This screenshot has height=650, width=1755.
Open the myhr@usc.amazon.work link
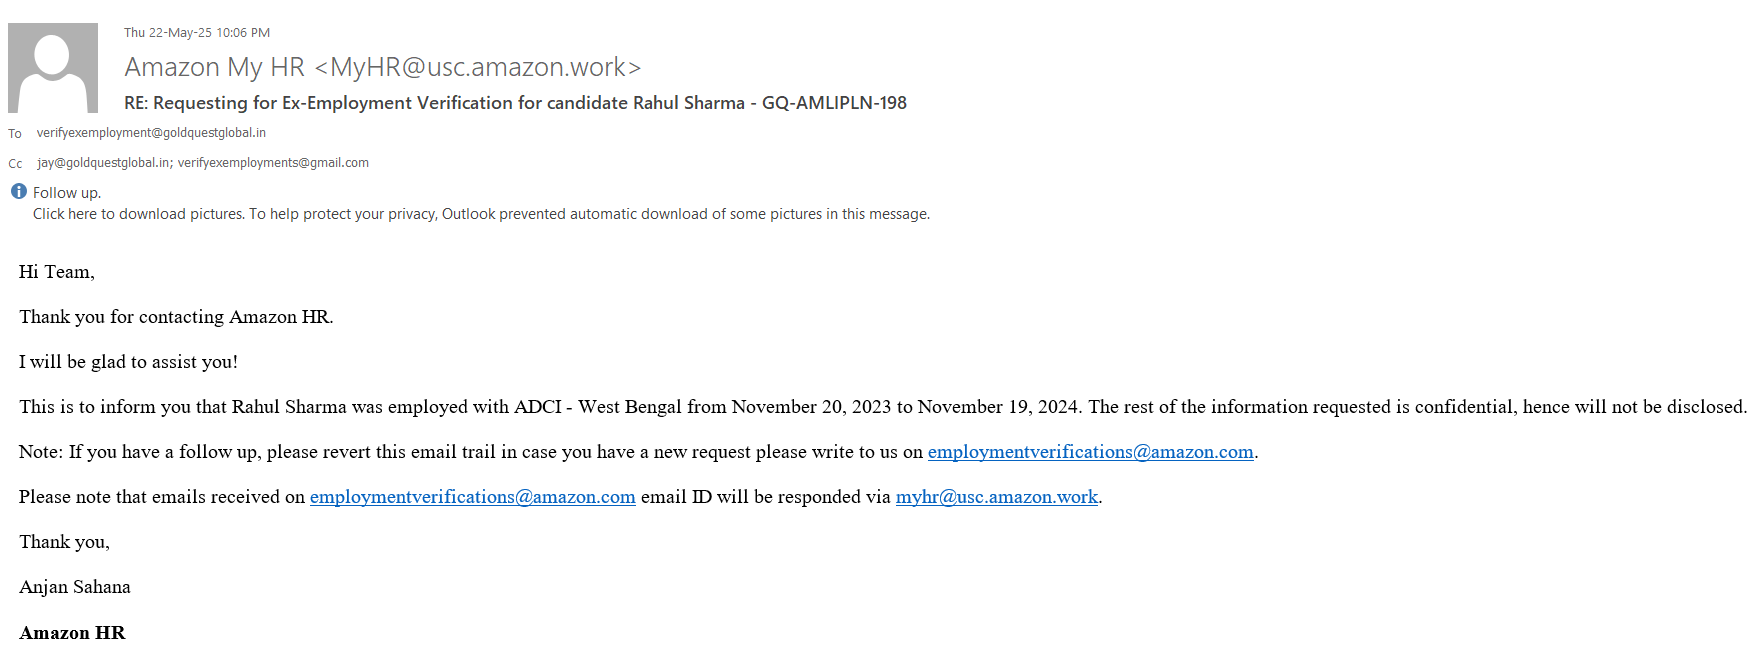pos(996,497)
